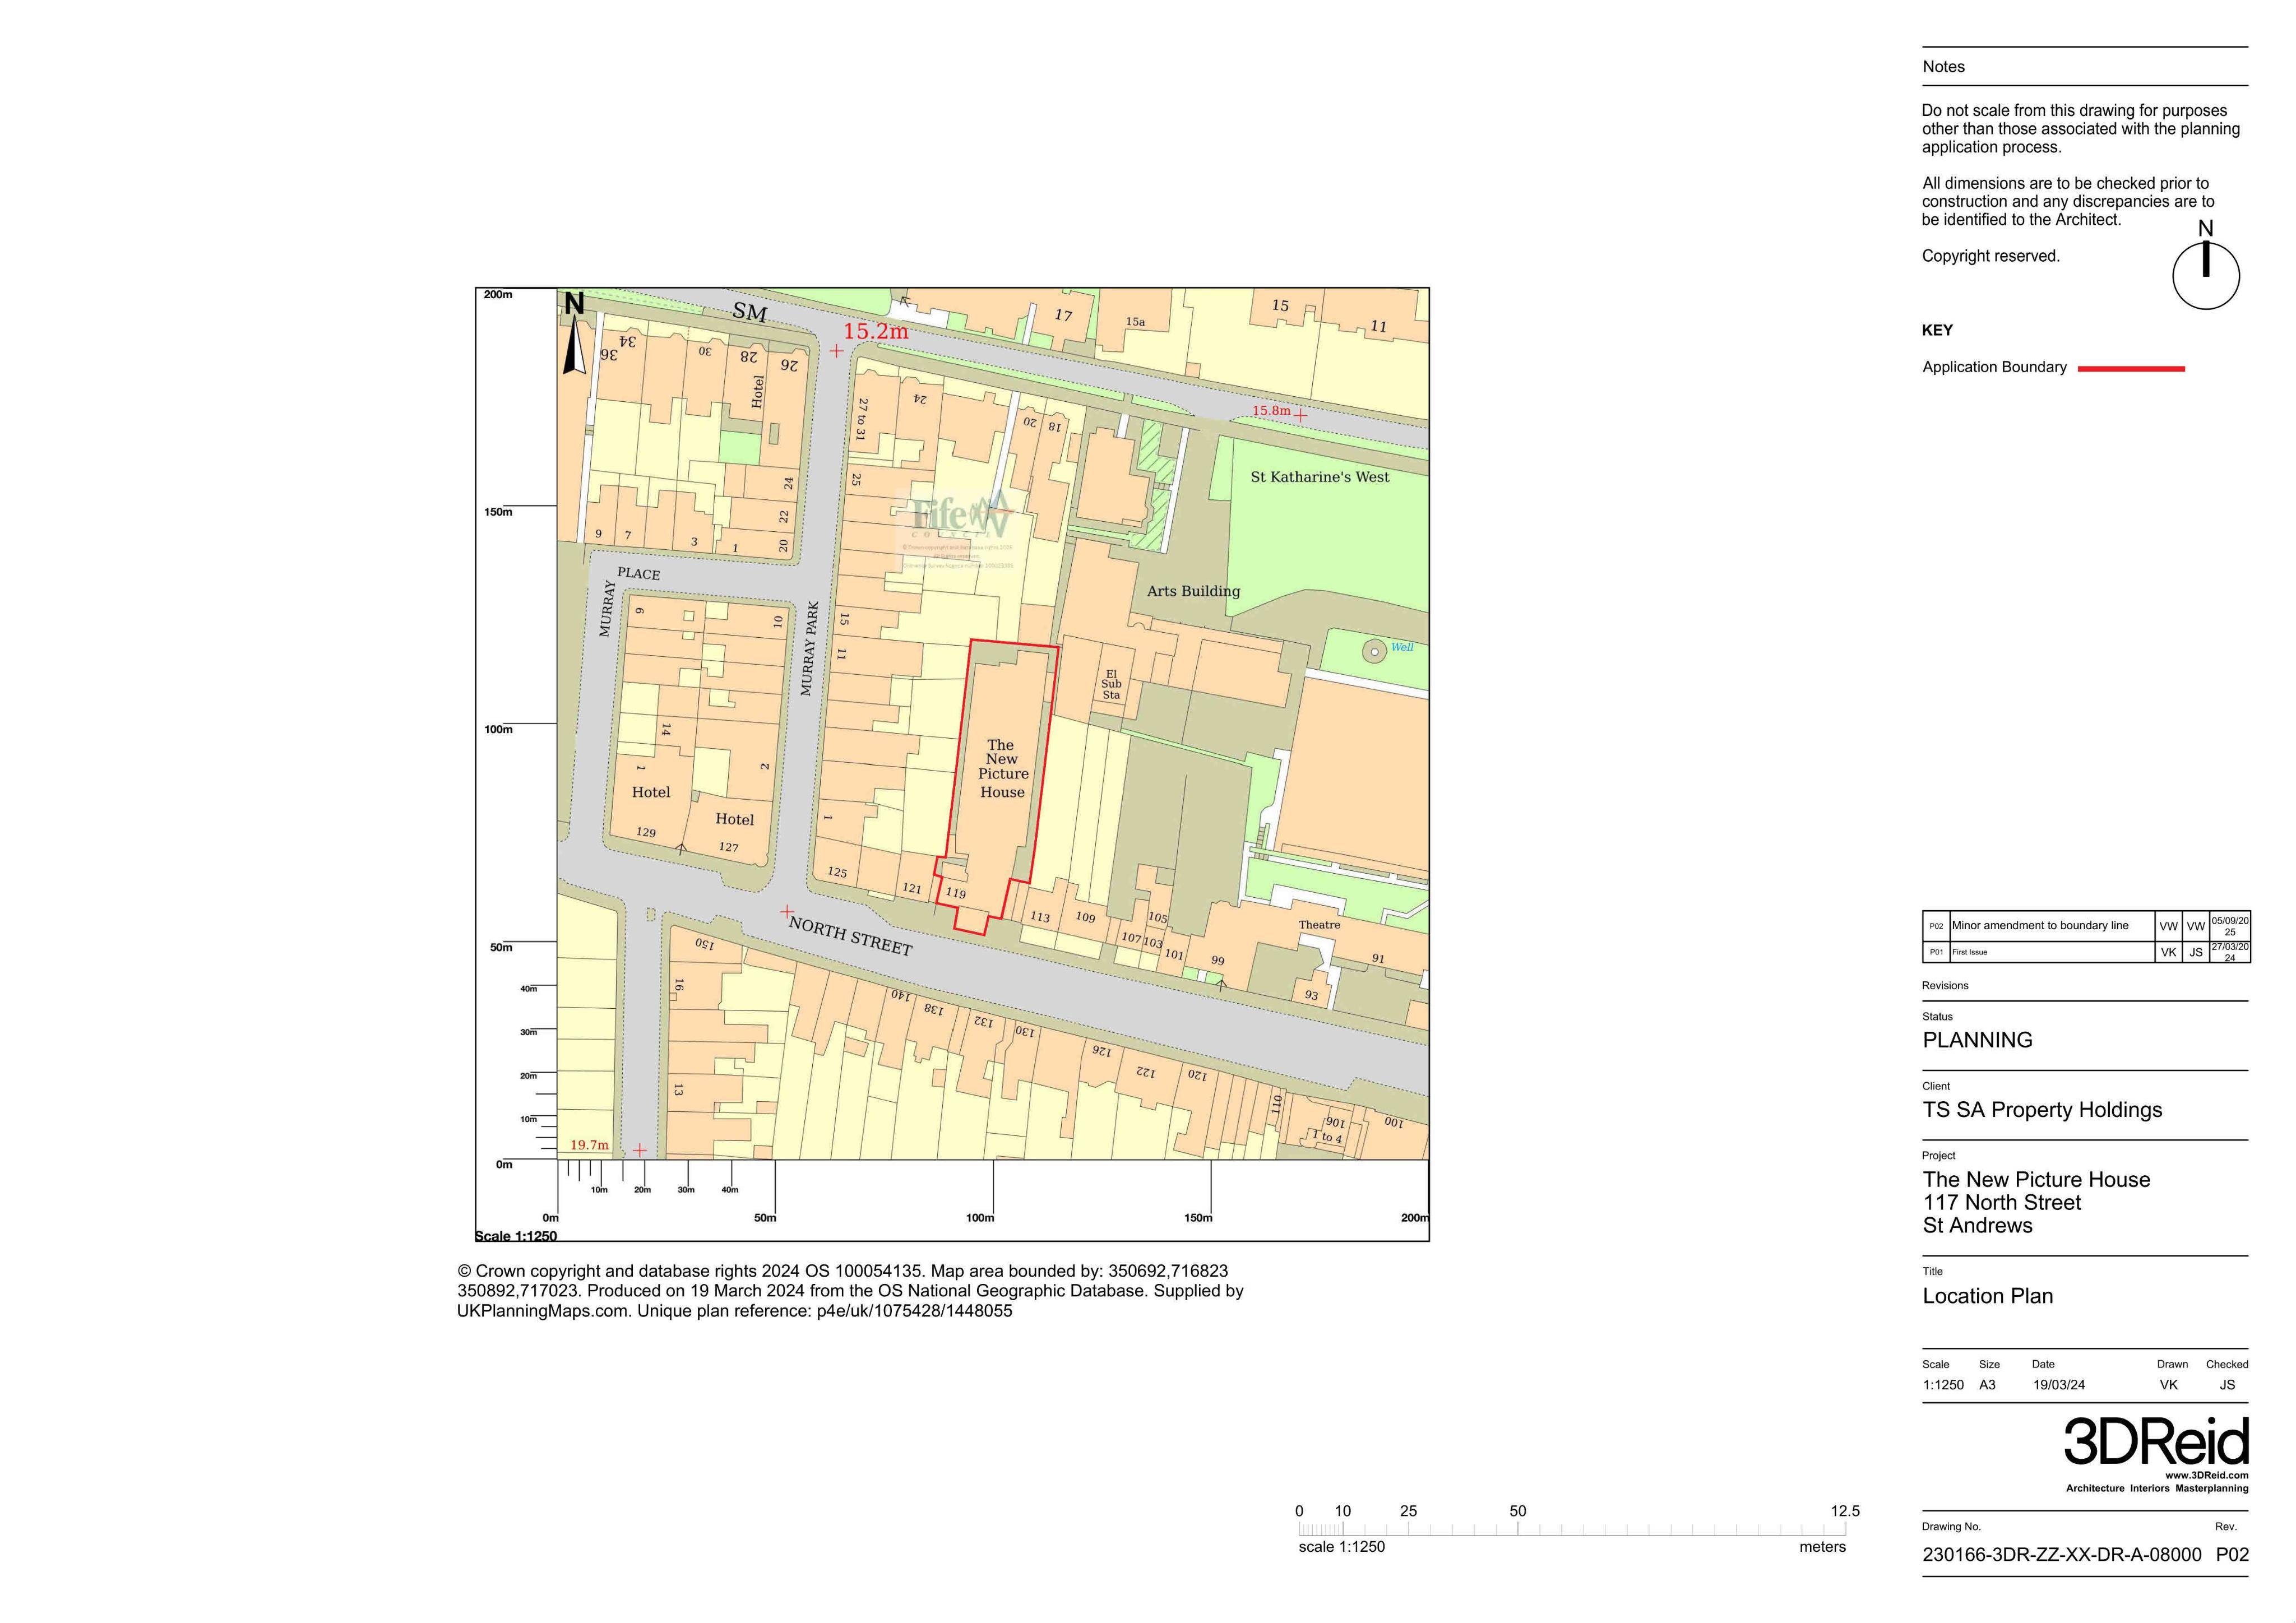Click the 'PLANNING' status text

tap(1977, 1040)
